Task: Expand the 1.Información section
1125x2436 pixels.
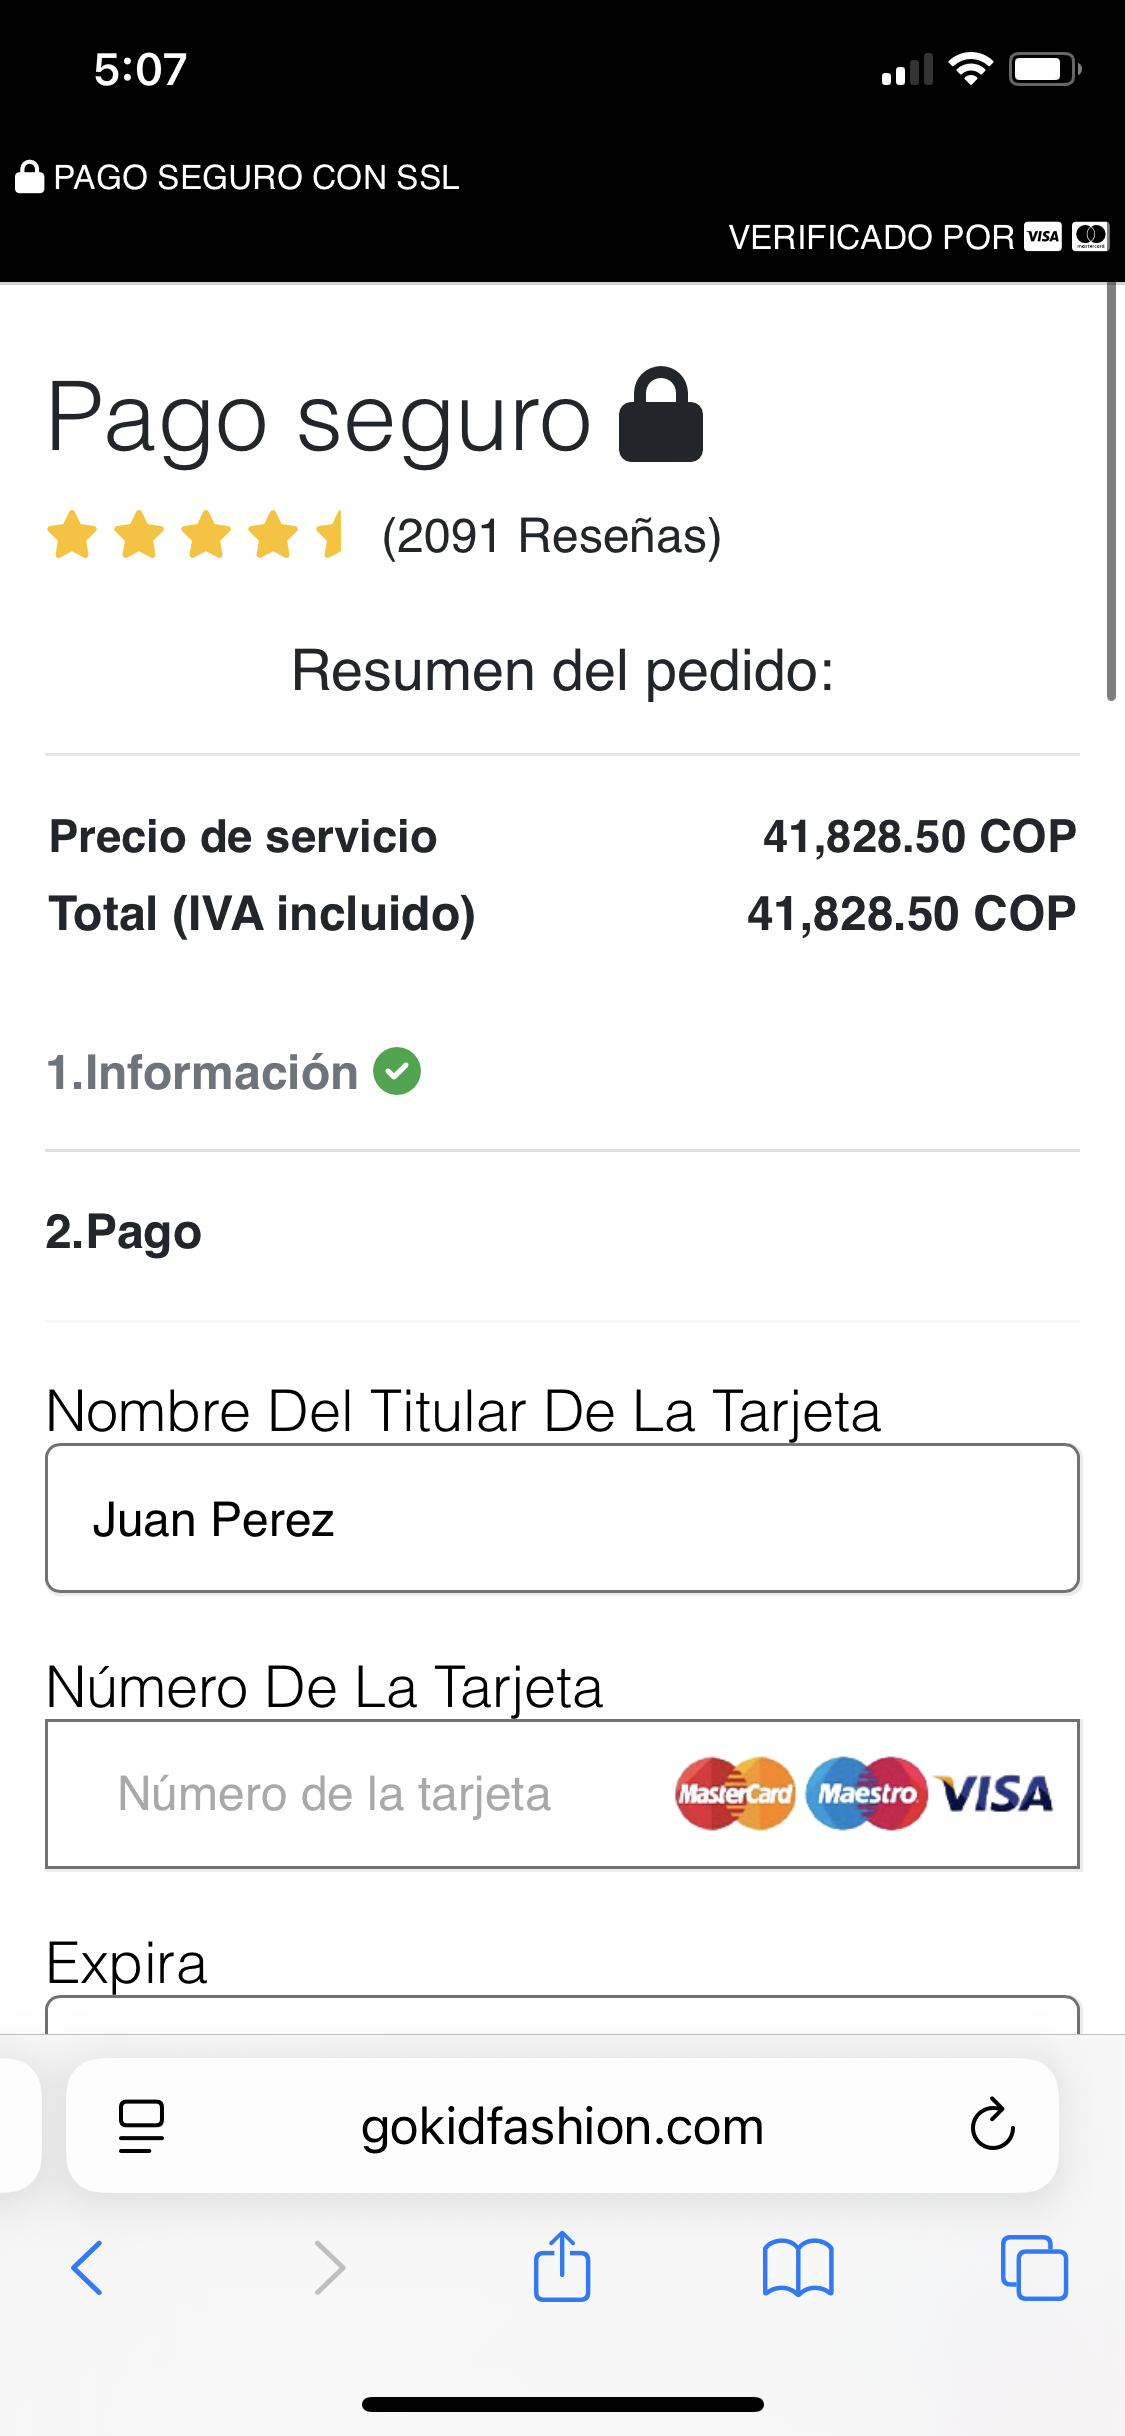Action: pos(202,1072)
